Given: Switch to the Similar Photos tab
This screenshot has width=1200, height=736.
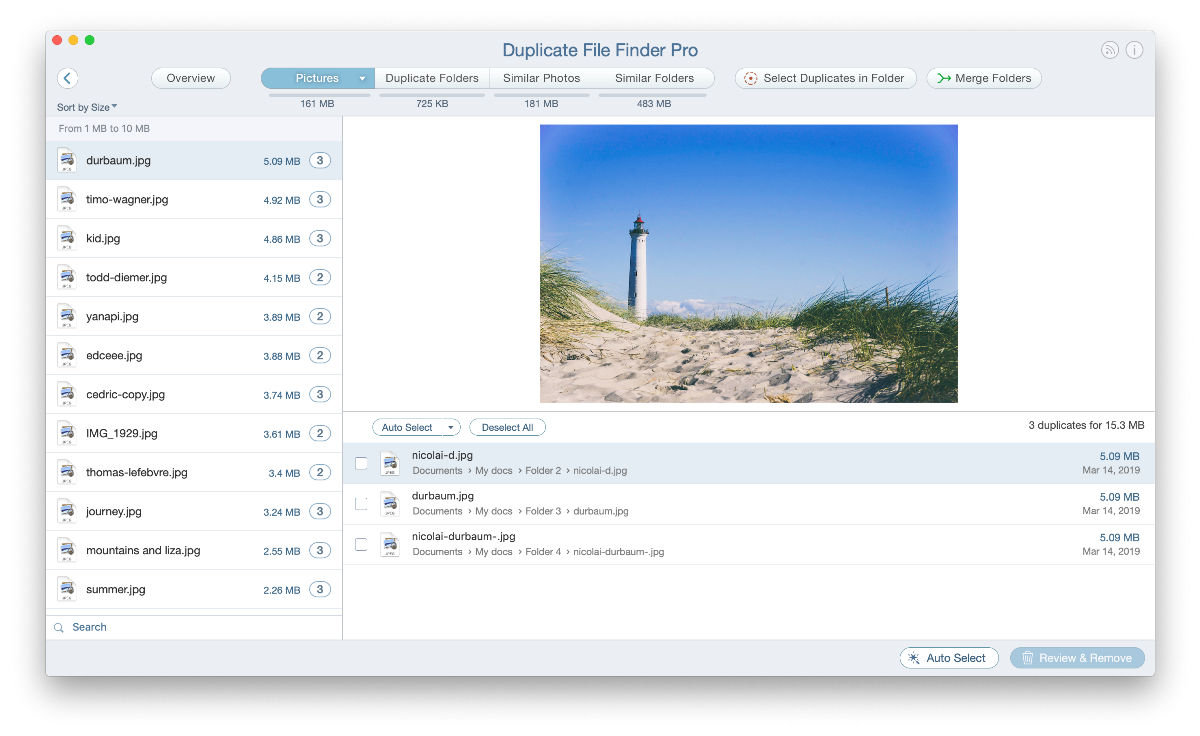Looking at the screenshot, I should point(542,78).
